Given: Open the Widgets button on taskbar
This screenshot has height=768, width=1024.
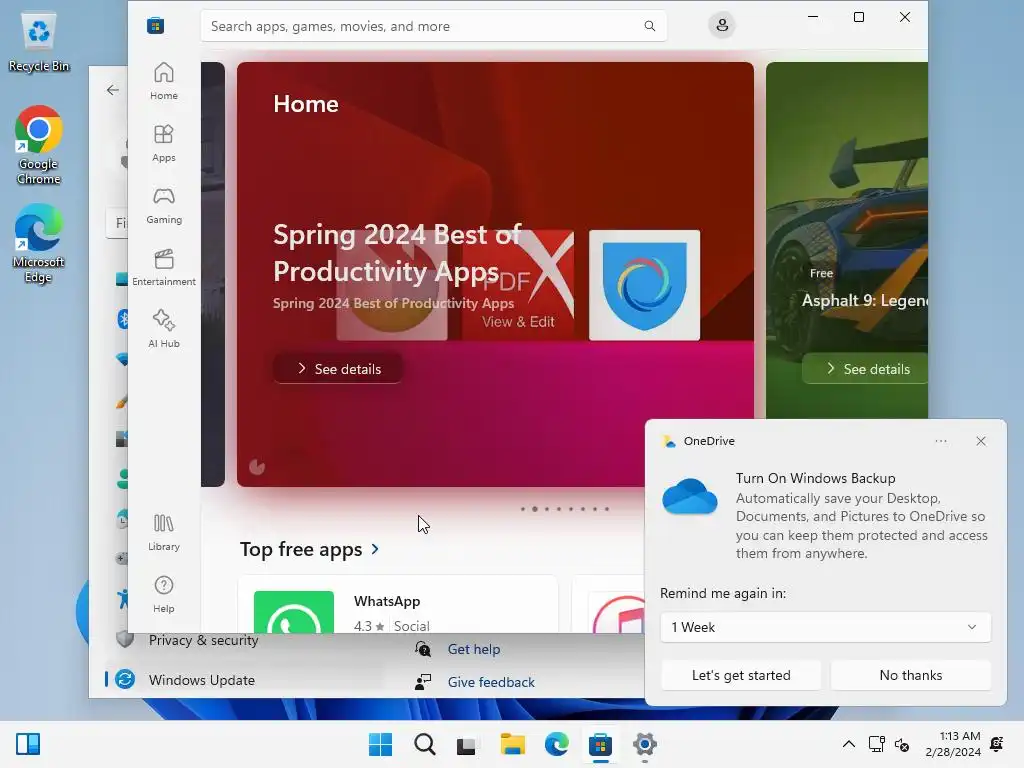Looking at the screenshot, I should click(28, 744).
